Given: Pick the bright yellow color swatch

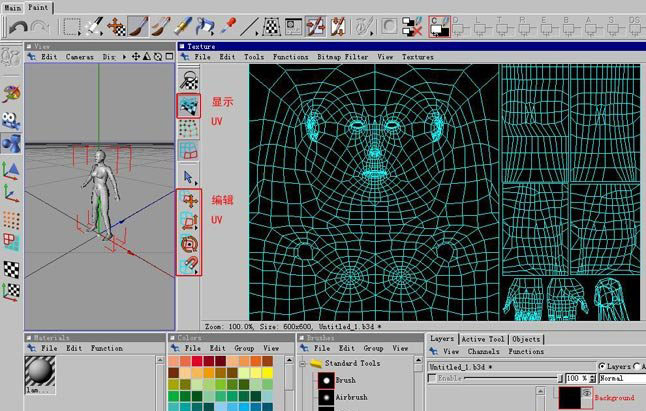Looking at the screenshot, I should click(x=267, y=373).
